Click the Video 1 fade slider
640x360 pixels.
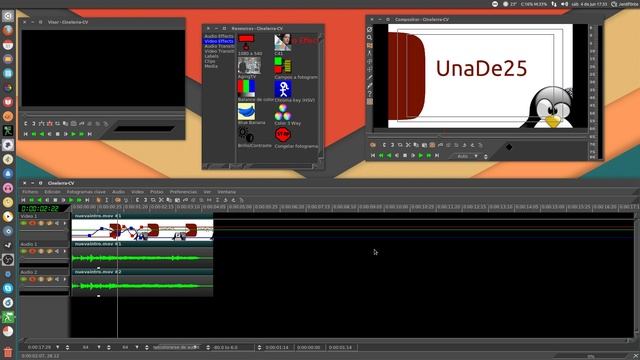click(44, 231)
